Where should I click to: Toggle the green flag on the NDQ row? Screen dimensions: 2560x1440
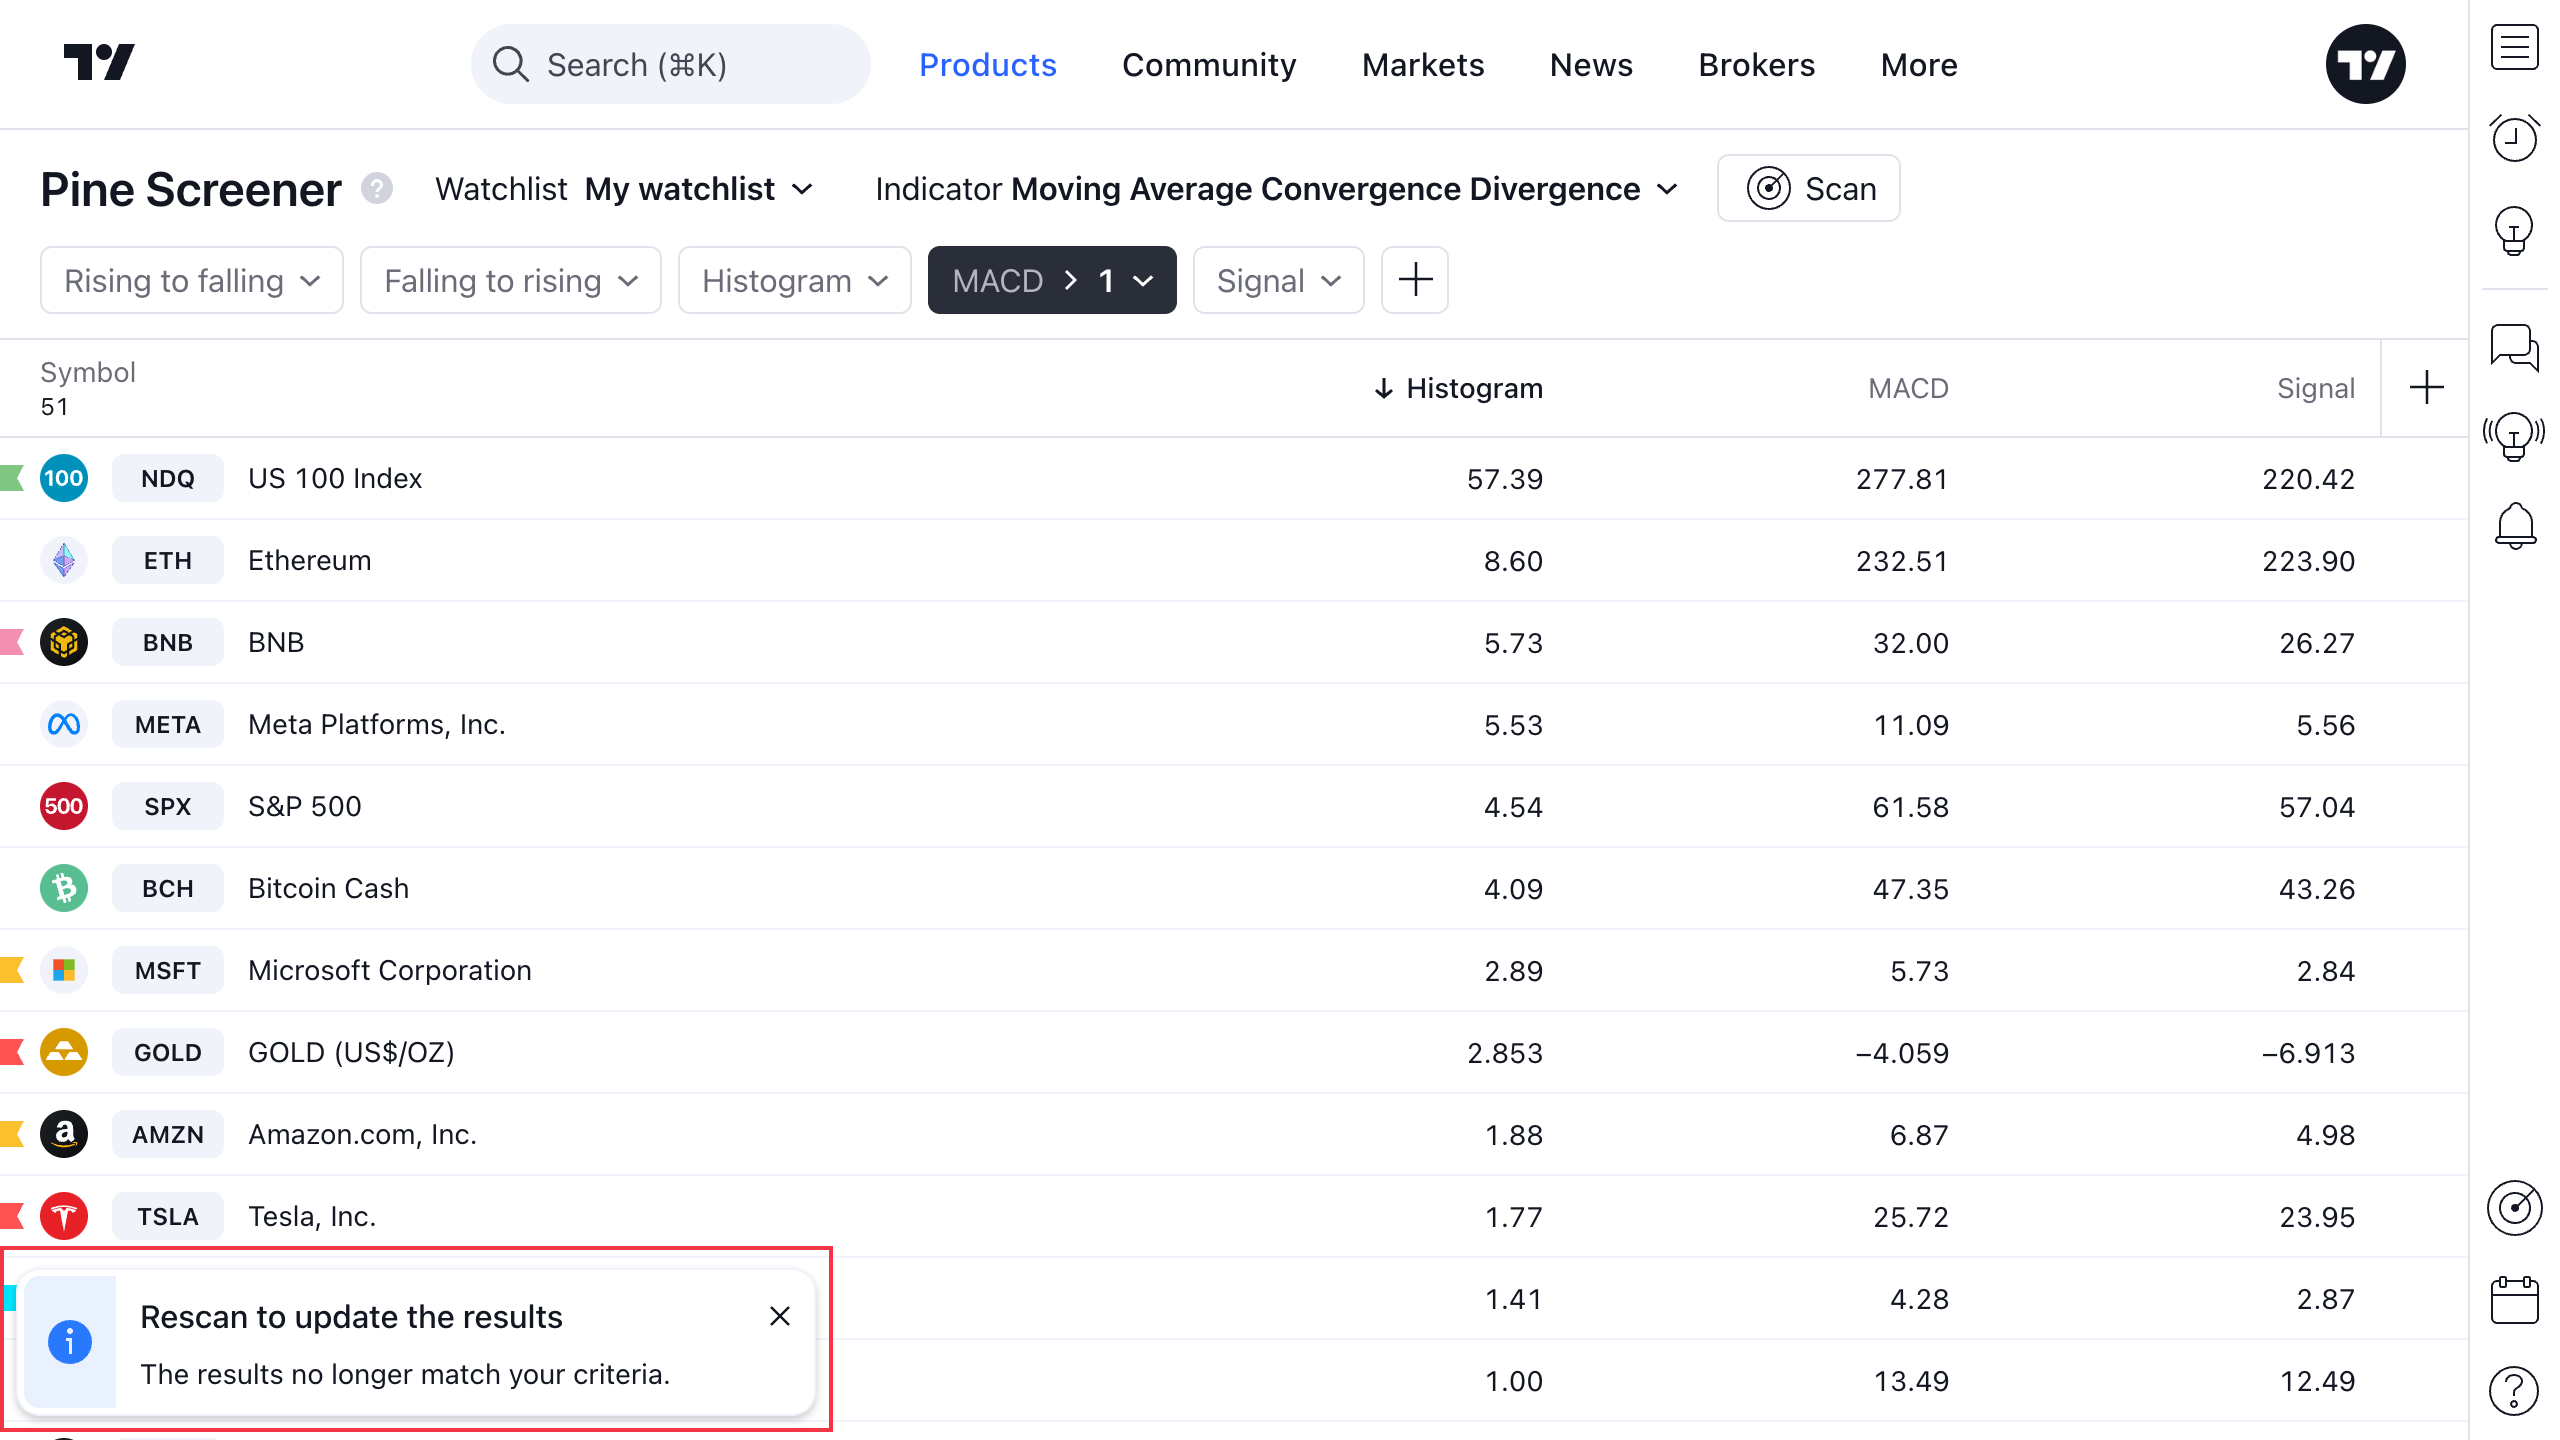[12, 478]
